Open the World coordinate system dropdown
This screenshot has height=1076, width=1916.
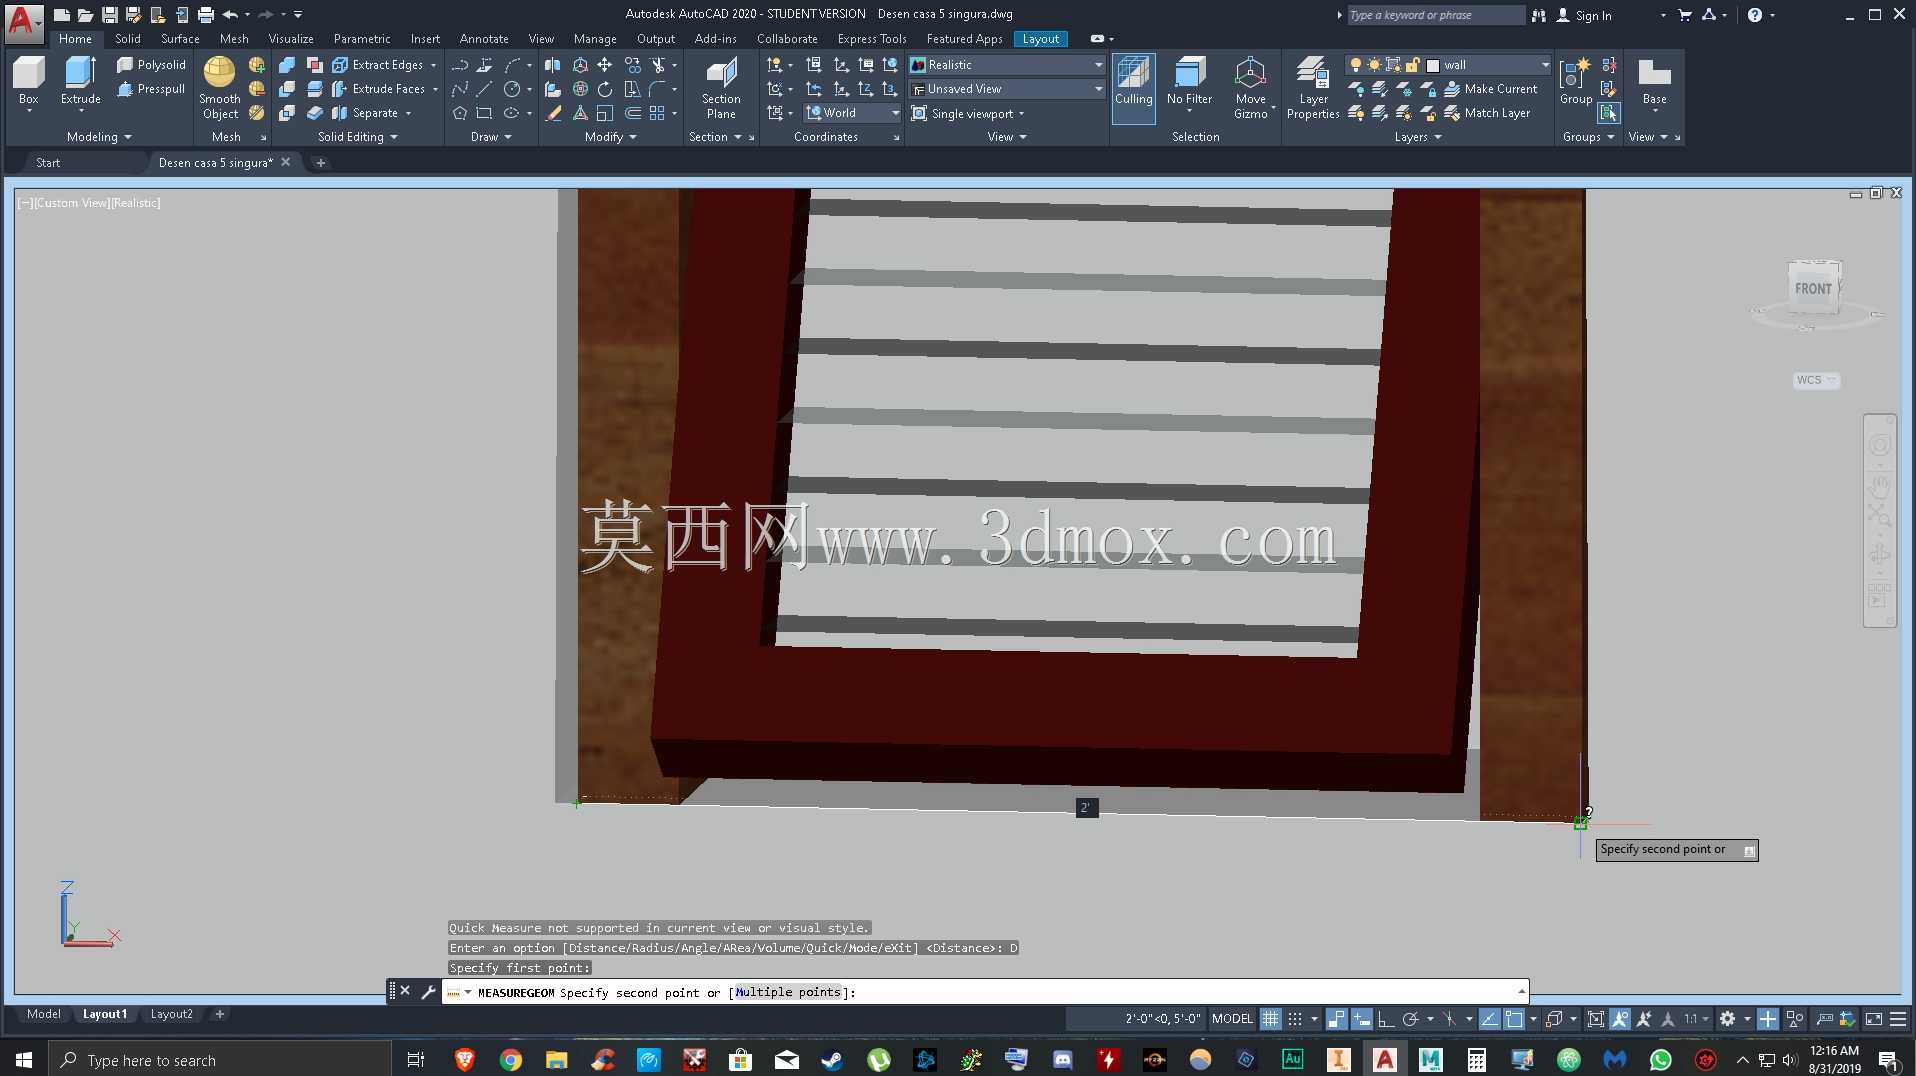coord(853,113)
